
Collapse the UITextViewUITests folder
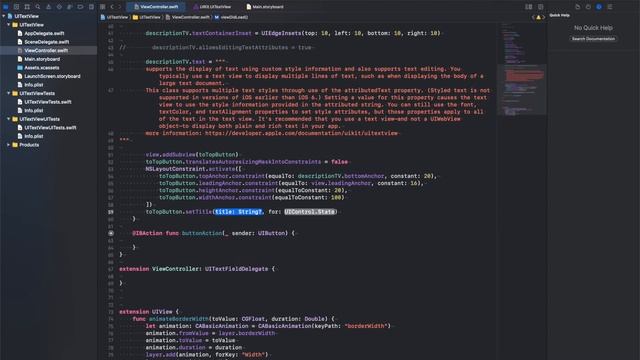[x=9, y=119]
